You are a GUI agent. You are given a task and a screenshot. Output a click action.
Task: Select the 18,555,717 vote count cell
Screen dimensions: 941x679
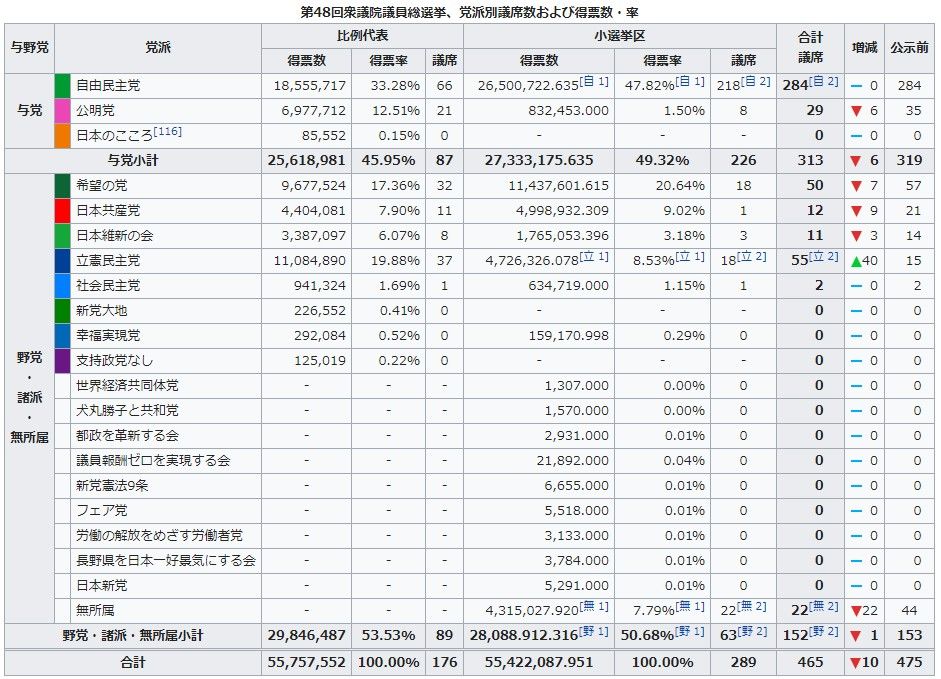click(x=306, y=86)
